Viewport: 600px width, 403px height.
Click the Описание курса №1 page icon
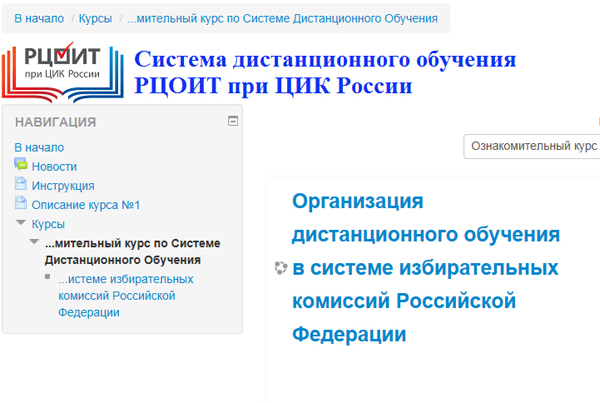click(x=21, y=202)
